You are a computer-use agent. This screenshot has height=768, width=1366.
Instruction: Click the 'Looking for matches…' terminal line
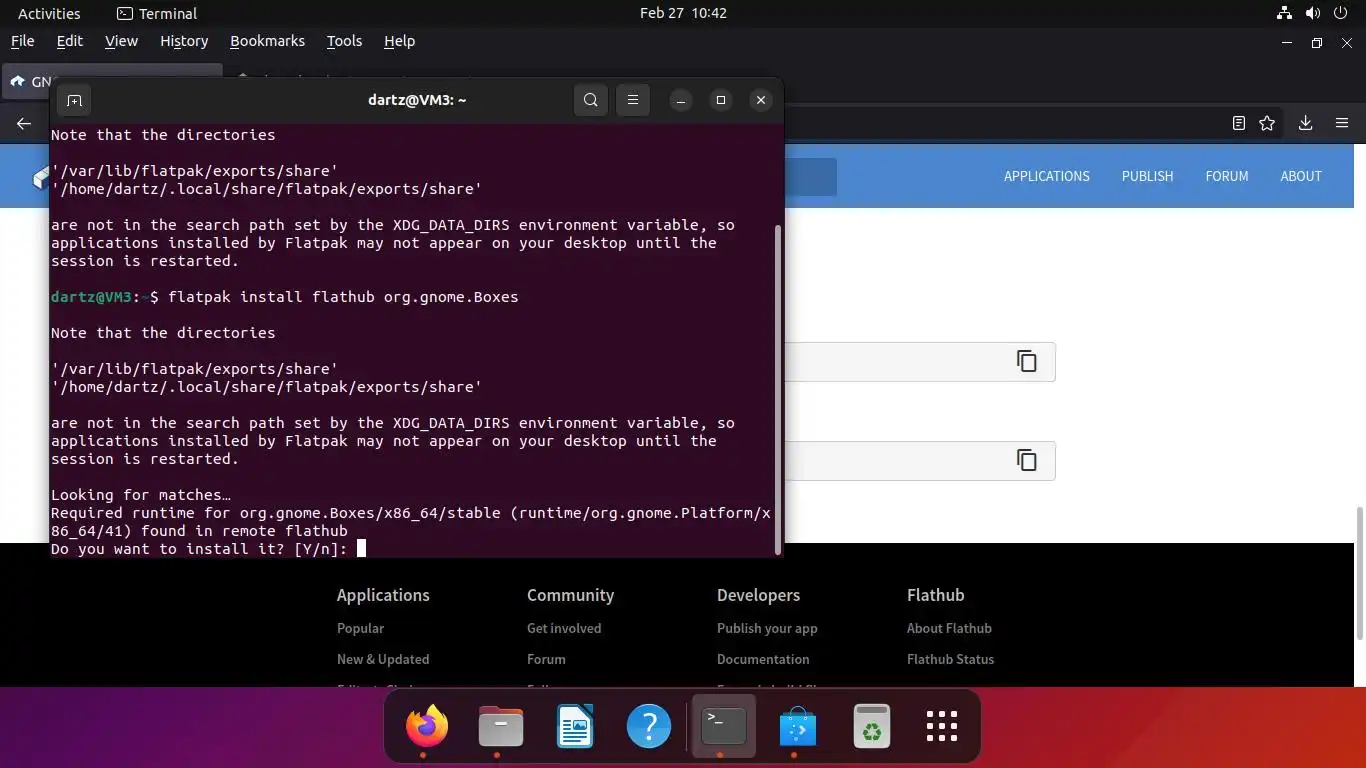[141, 495]
